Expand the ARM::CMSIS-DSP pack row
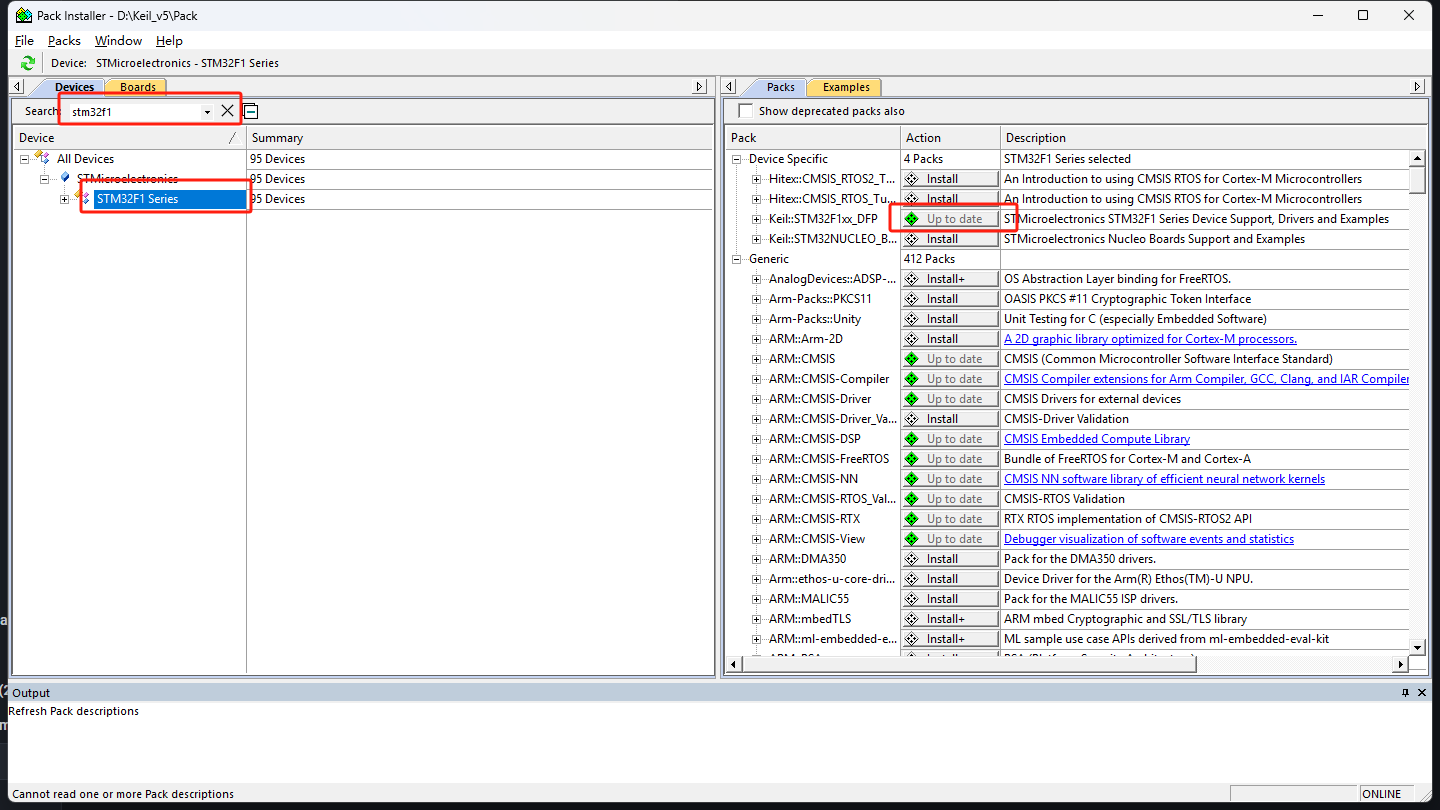This screenshot has width=1440, height=810. (x=757, y=439)
